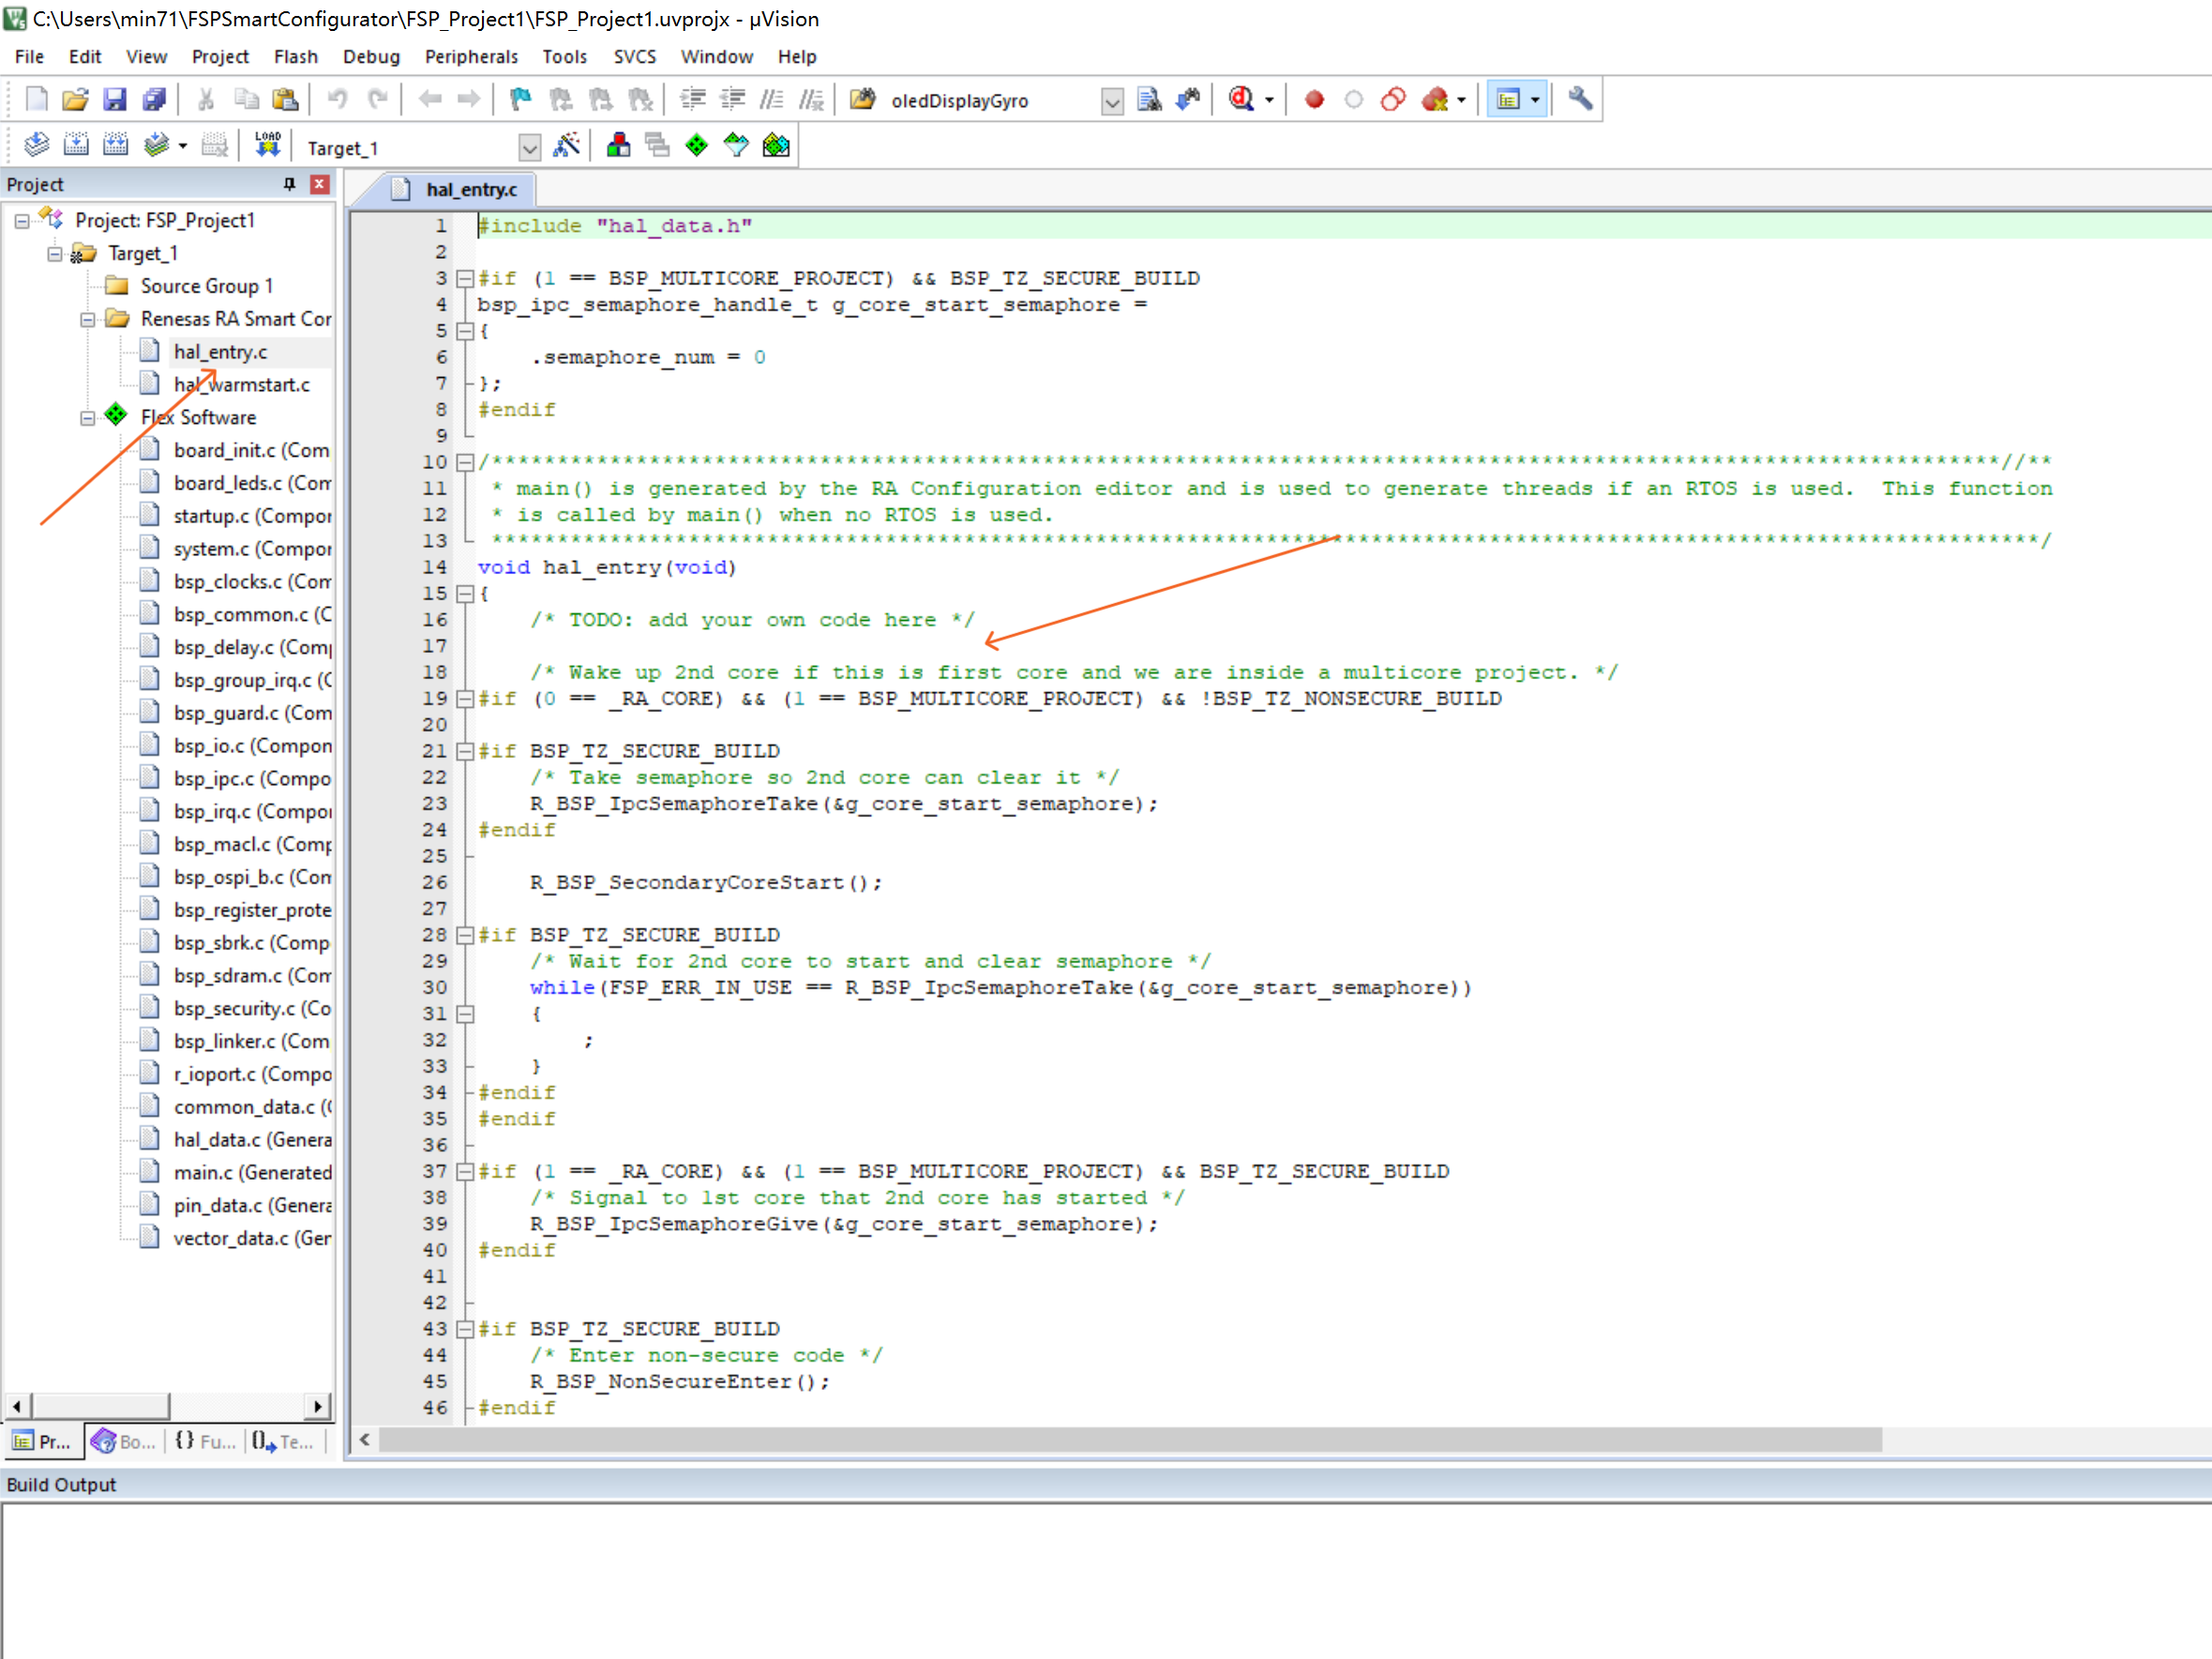
Task: Create a new file with toolbar icon
Action: [36, 99]
